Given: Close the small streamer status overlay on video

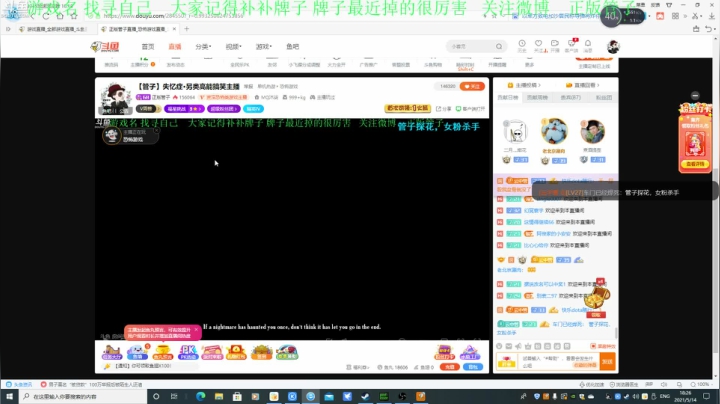Looking at the screenshot, I should pos(156,130).
